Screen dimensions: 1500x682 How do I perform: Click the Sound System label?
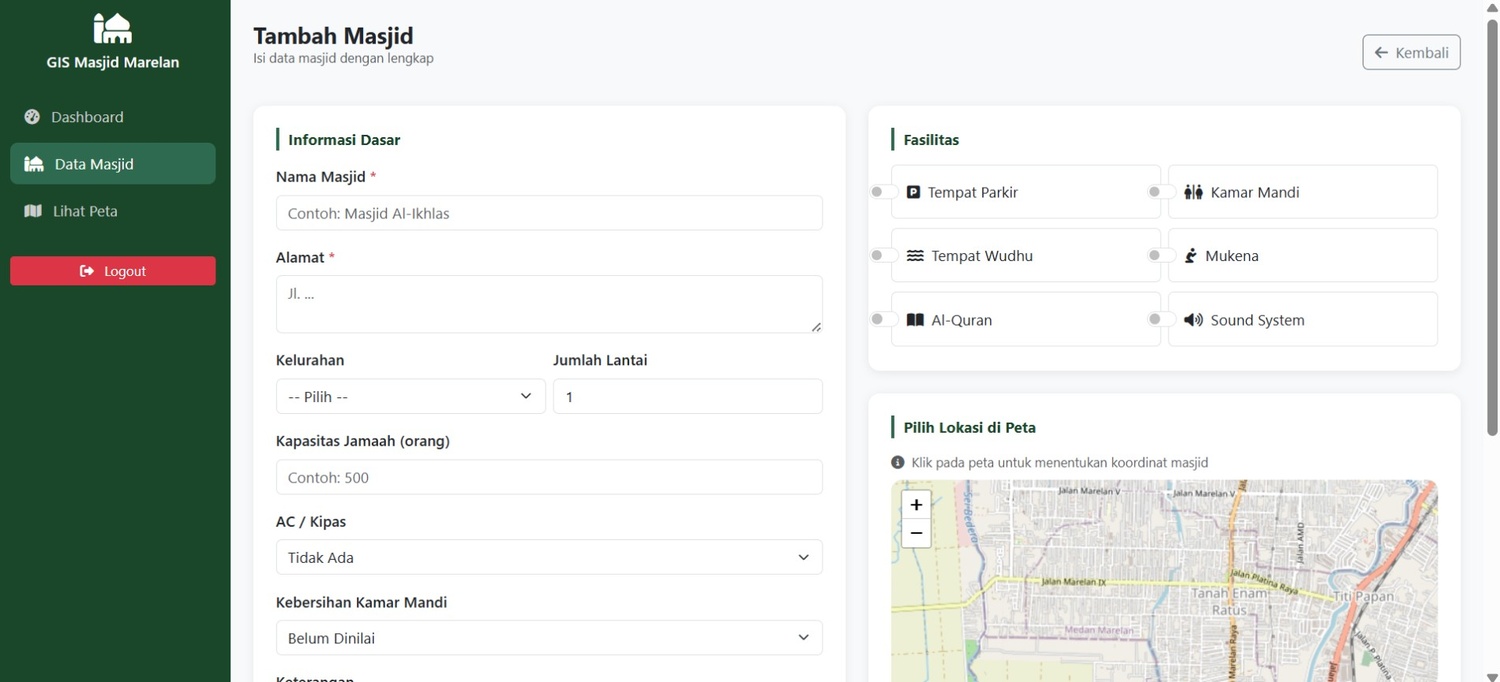coord(1257,320)
